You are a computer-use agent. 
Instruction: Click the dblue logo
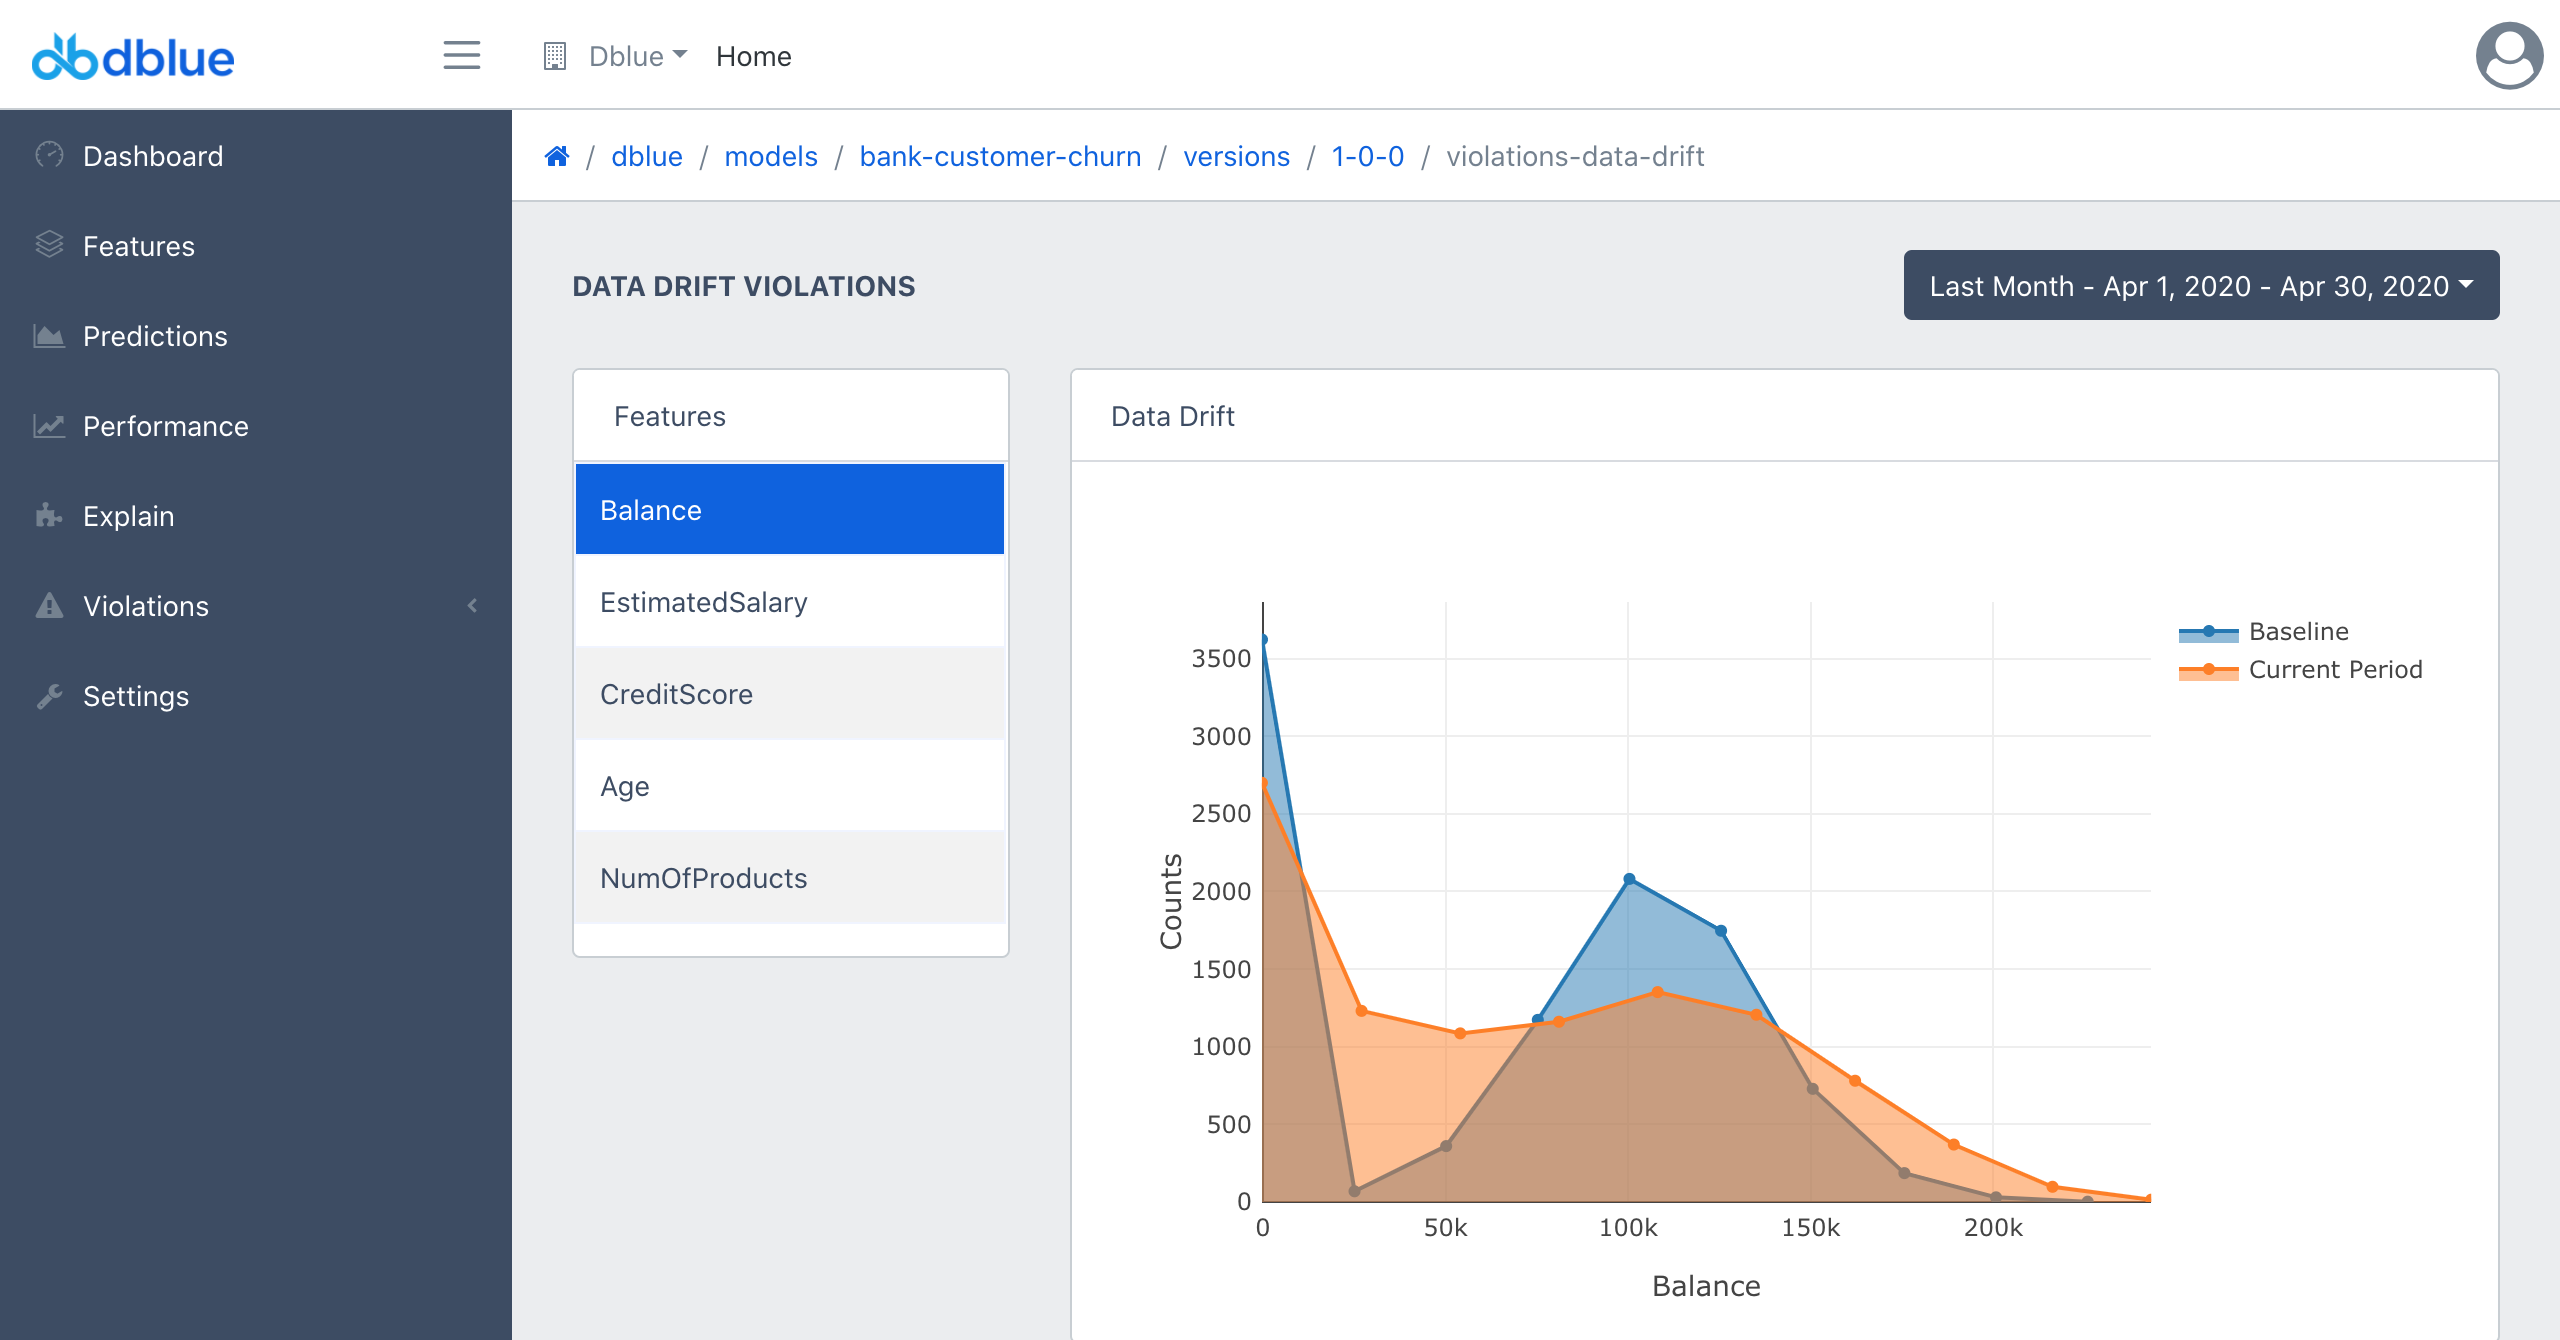(x=133, y=57)
